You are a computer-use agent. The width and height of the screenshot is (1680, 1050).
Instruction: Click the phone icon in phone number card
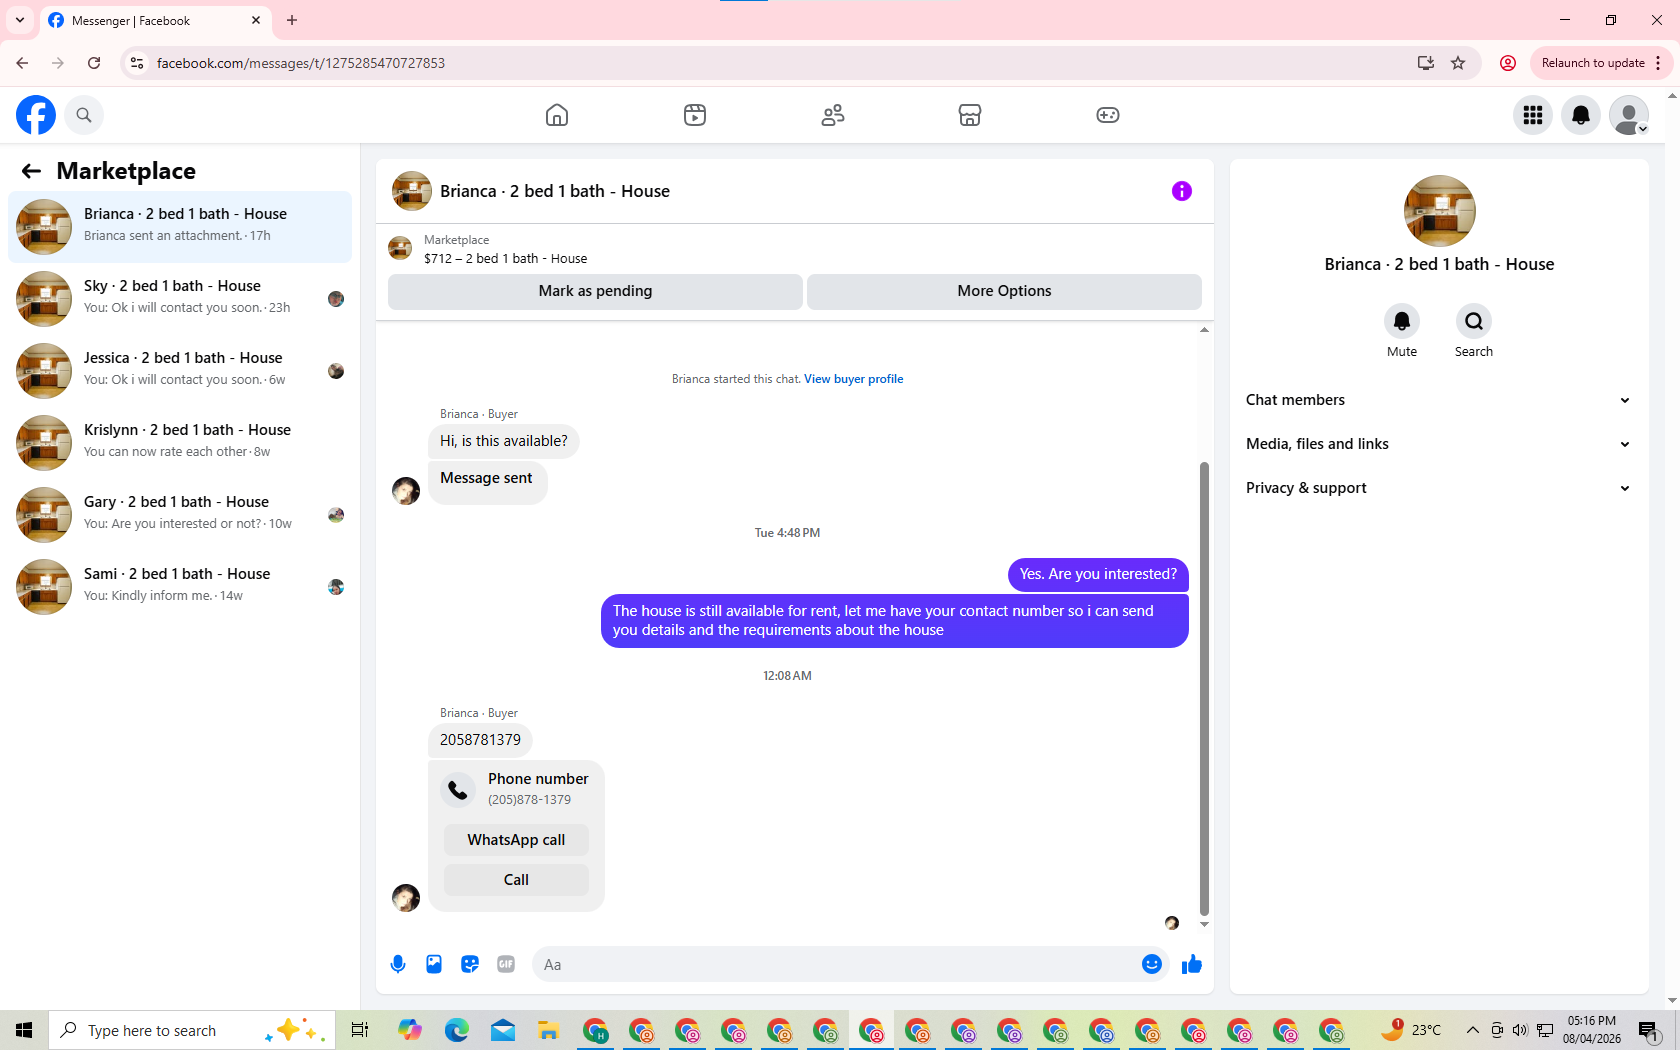tap(458, 790)
